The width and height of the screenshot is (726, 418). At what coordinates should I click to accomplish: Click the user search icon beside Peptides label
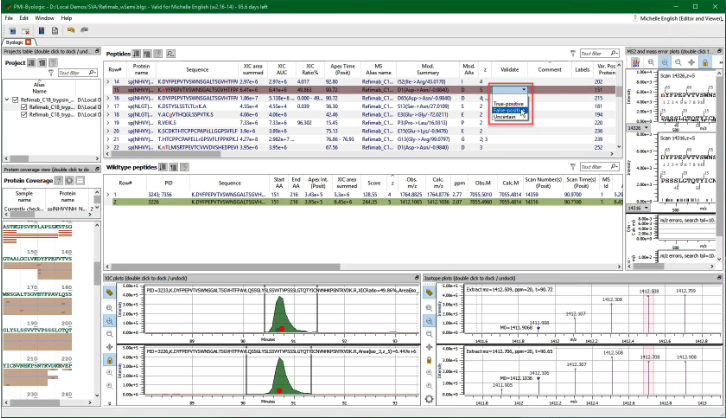[x=170, y=54]
